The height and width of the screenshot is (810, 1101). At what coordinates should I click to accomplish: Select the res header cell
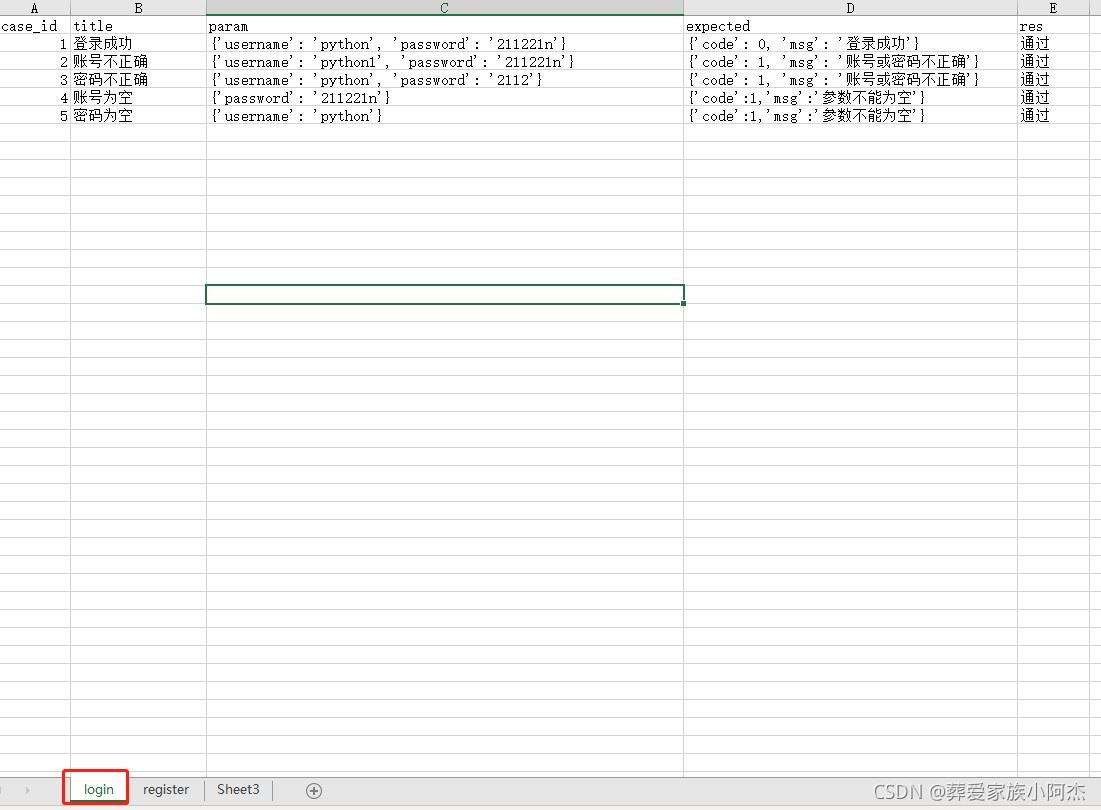click(1053, 26)
